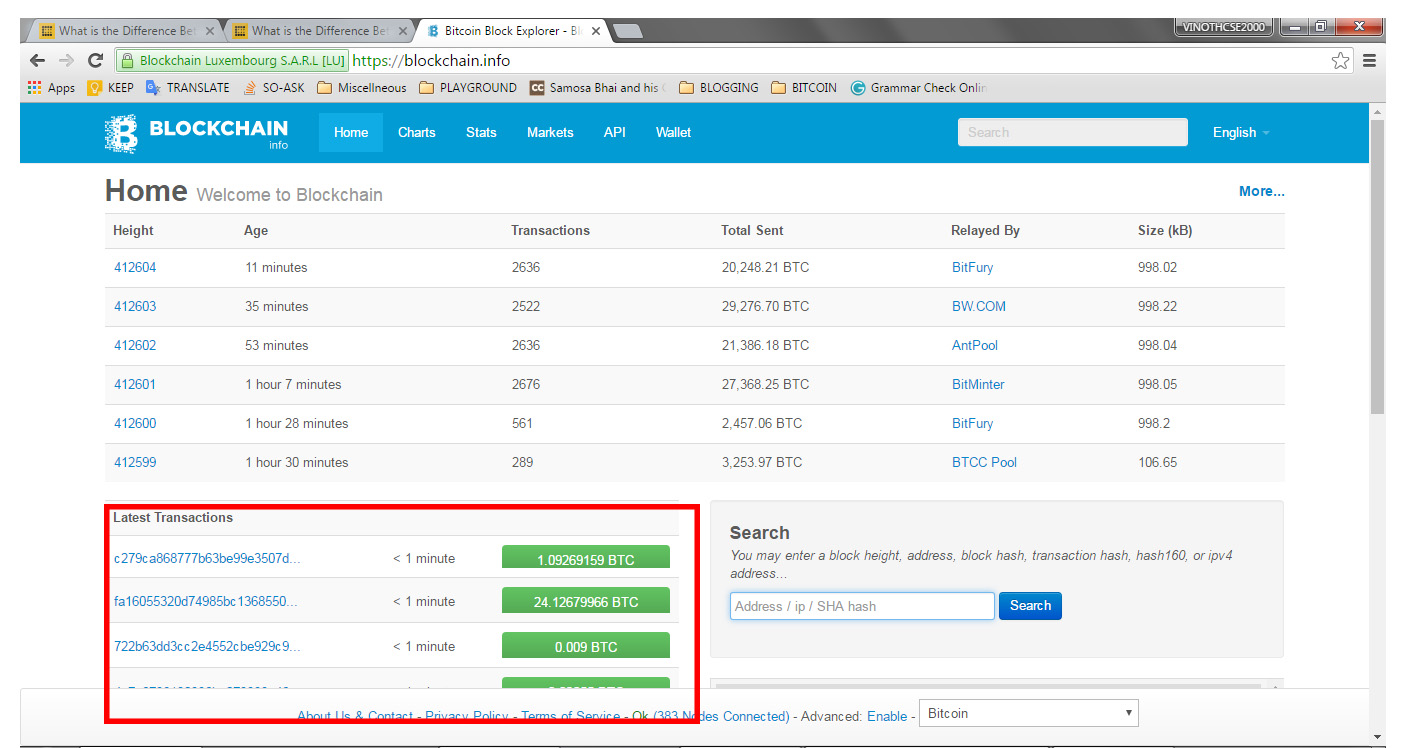Screen dimensions: 1414x748
Task: Open block height 412603
Action: (135, 306)
